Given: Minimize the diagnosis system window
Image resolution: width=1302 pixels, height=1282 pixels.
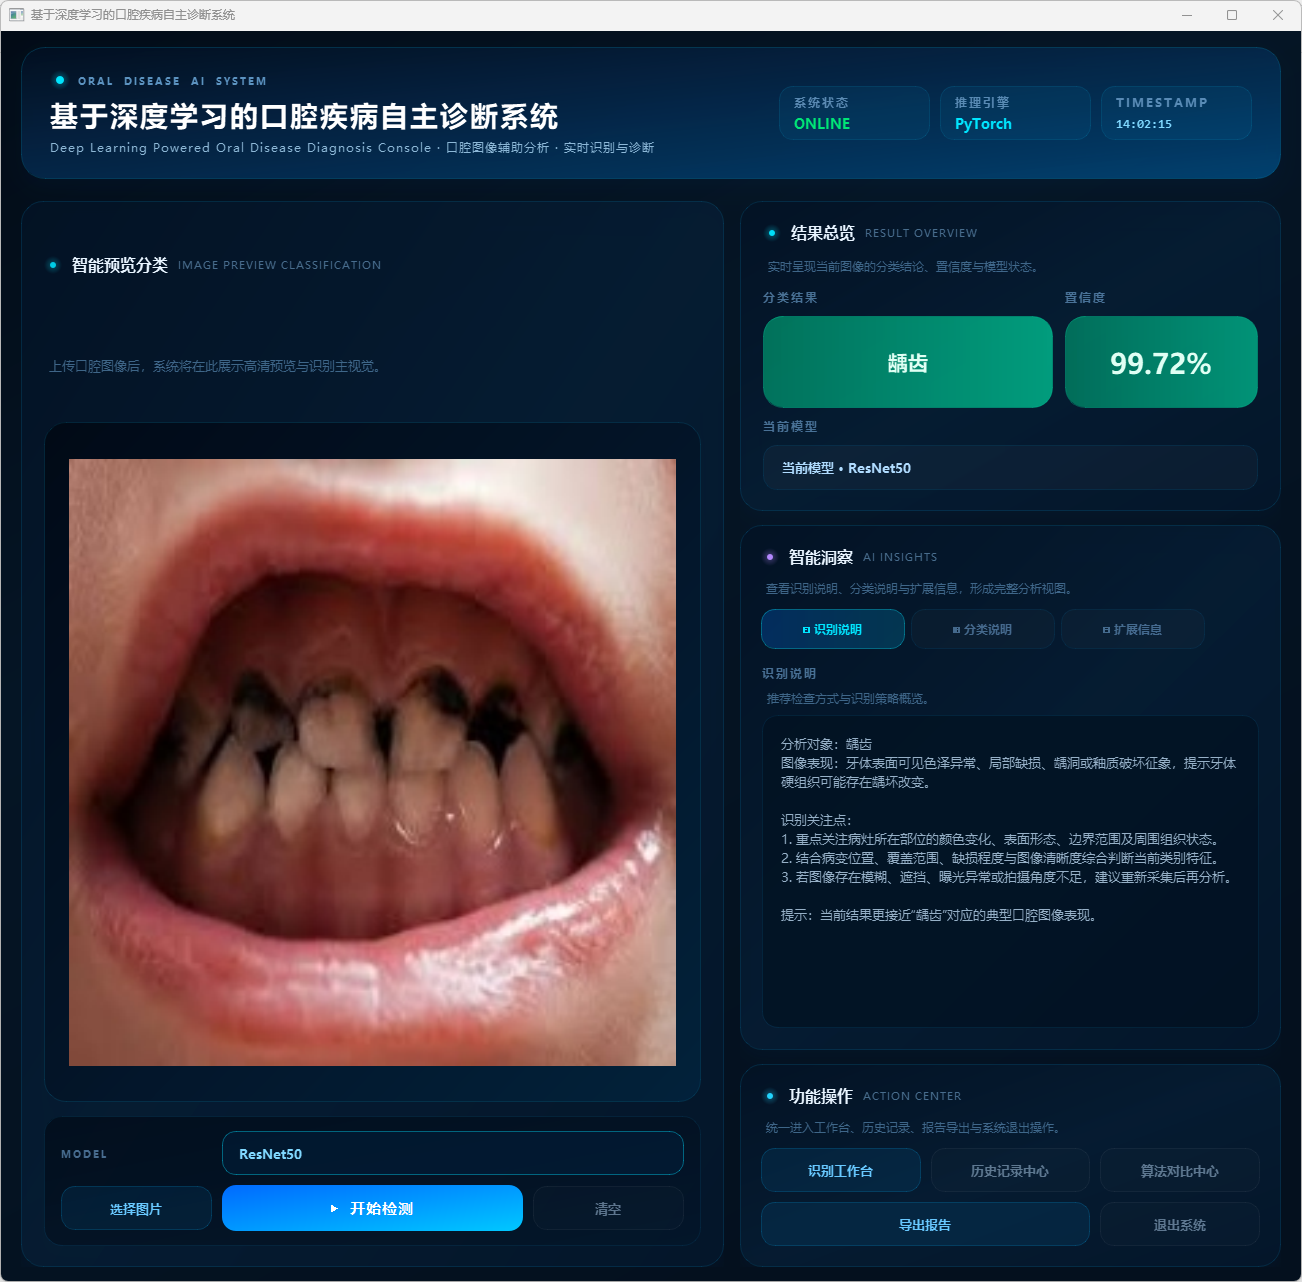Looking at the screenshot, I should click(1187, 15).
